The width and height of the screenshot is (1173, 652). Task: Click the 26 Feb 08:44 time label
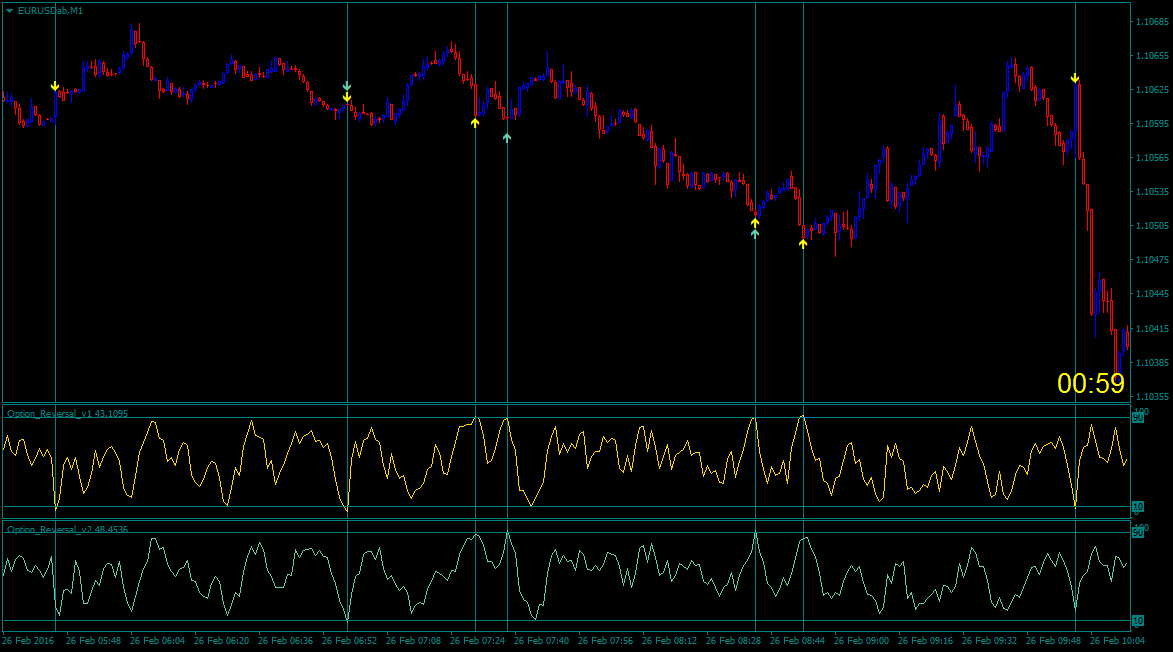pos(797,641)
